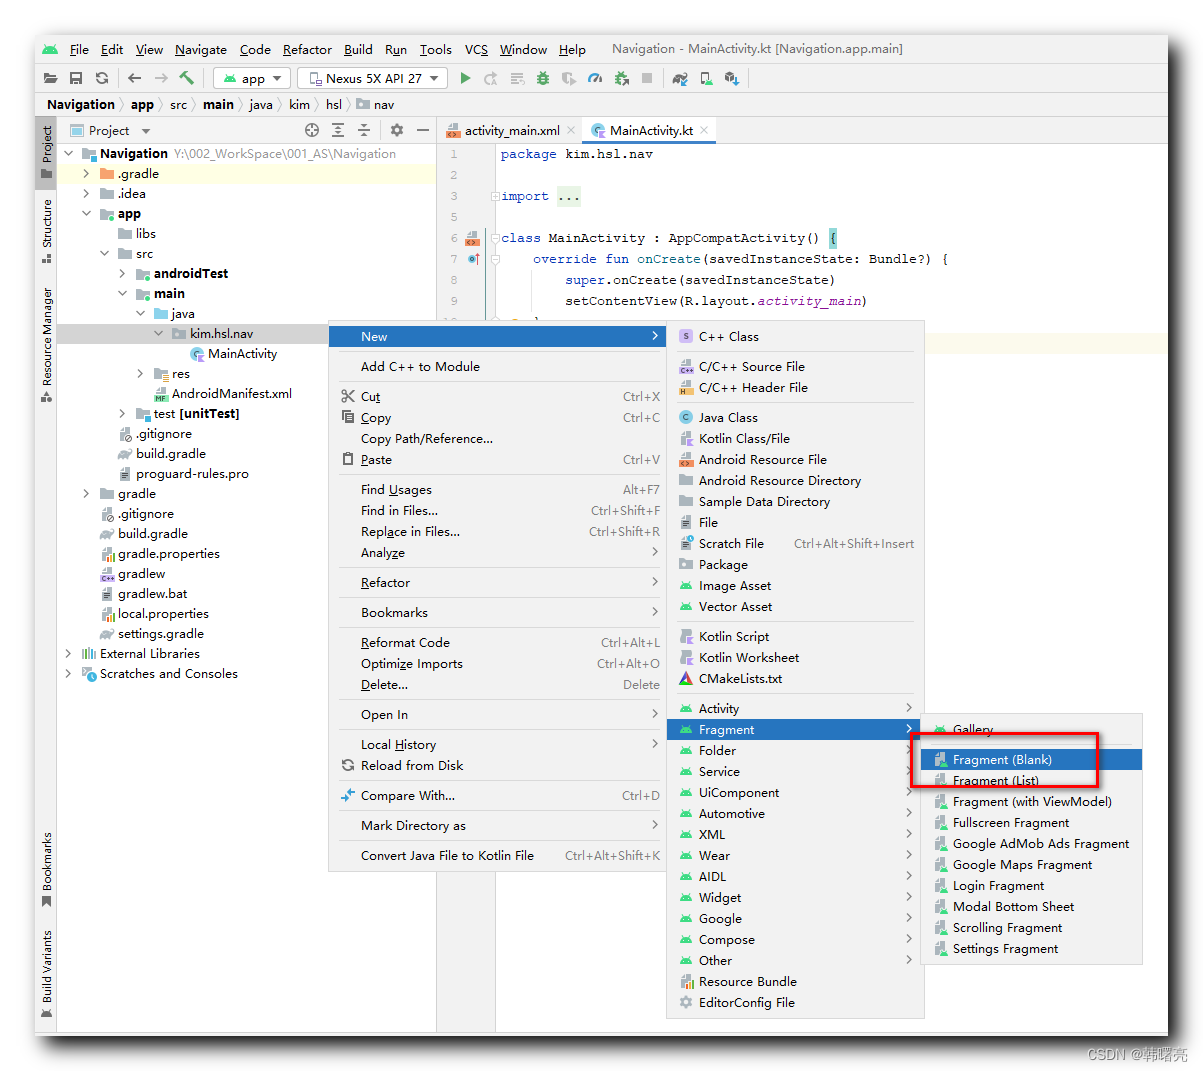The height and width of the screenshot is (1071, 1203).
Task: Click the Project panel settings gear icon
Action: pos(397,130)
